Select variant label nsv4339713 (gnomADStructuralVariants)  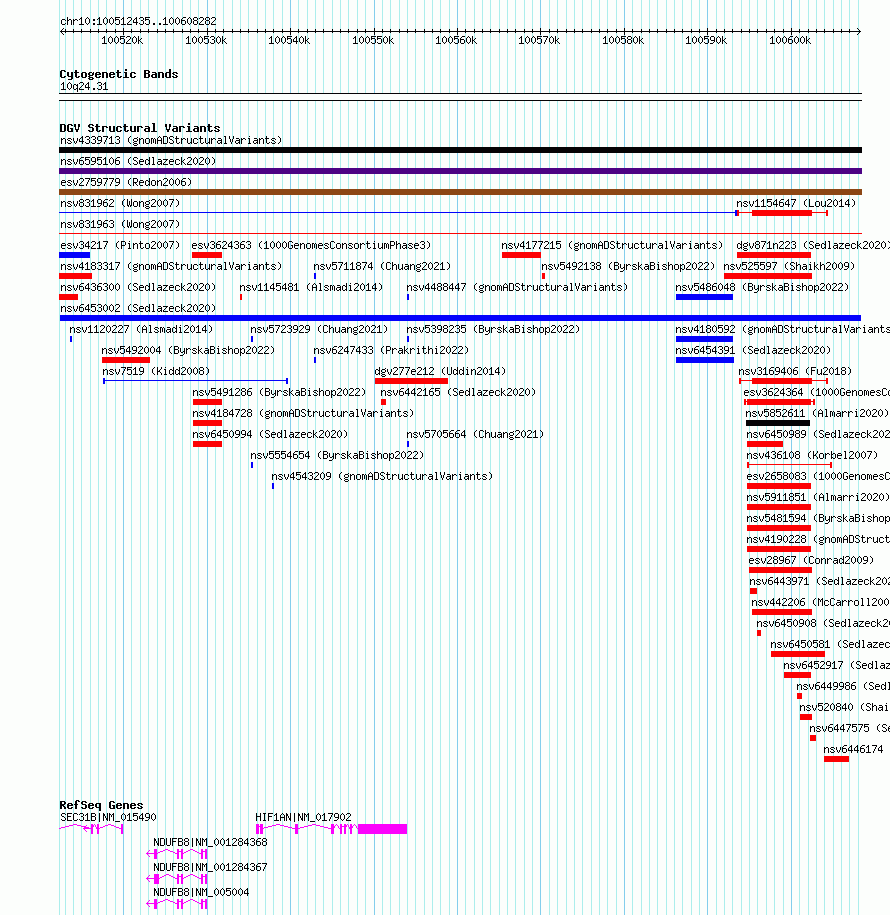coord(171,141)
